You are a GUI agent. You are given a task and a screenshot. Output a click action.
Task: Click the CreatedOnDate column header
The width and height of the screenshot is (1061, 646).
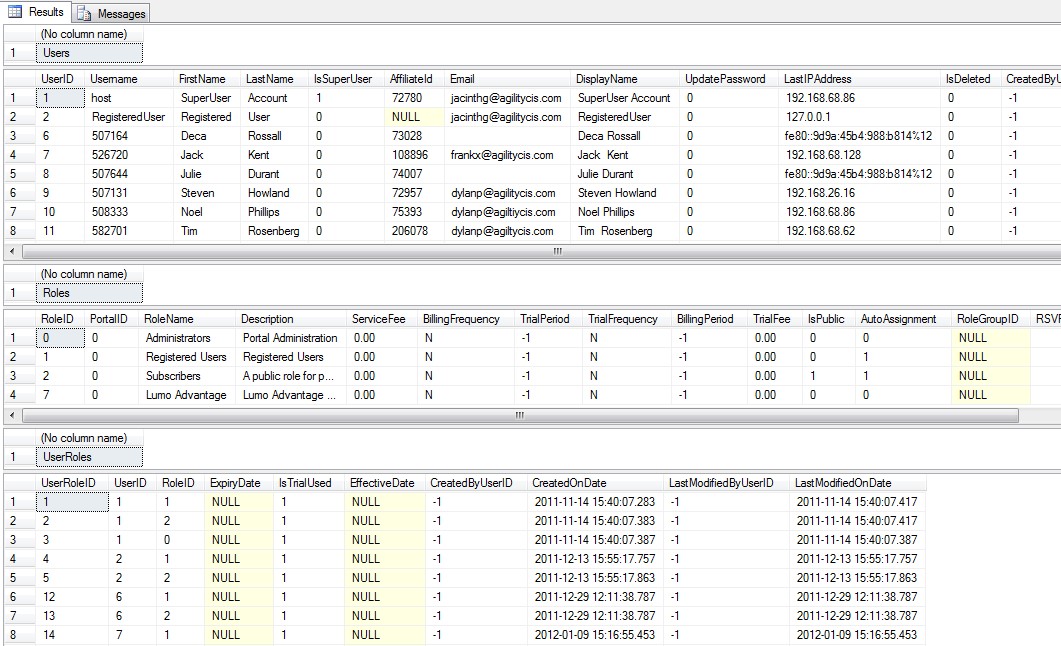click(x=595, y=483)
